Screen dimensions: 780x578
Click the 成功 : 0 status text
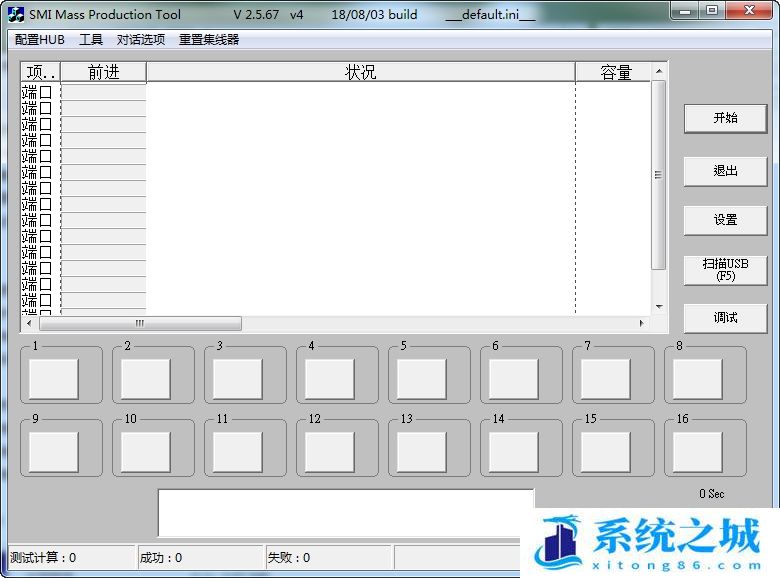click(161, 558)
